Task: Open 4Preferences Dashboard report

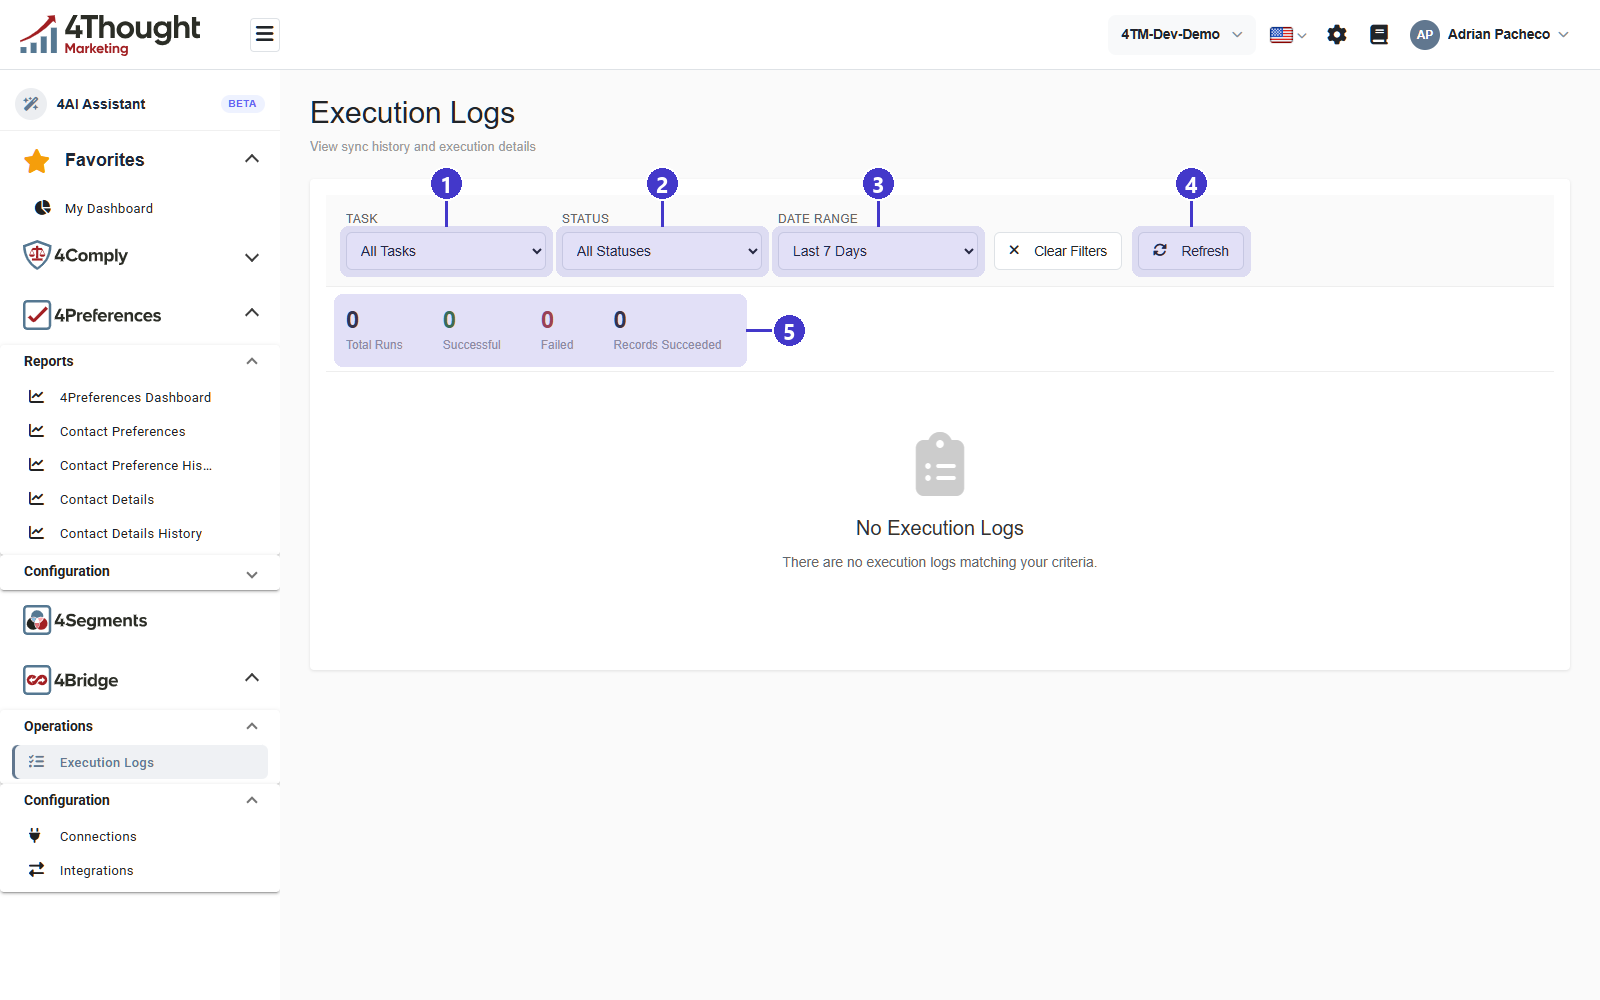Action: point(135,397)
